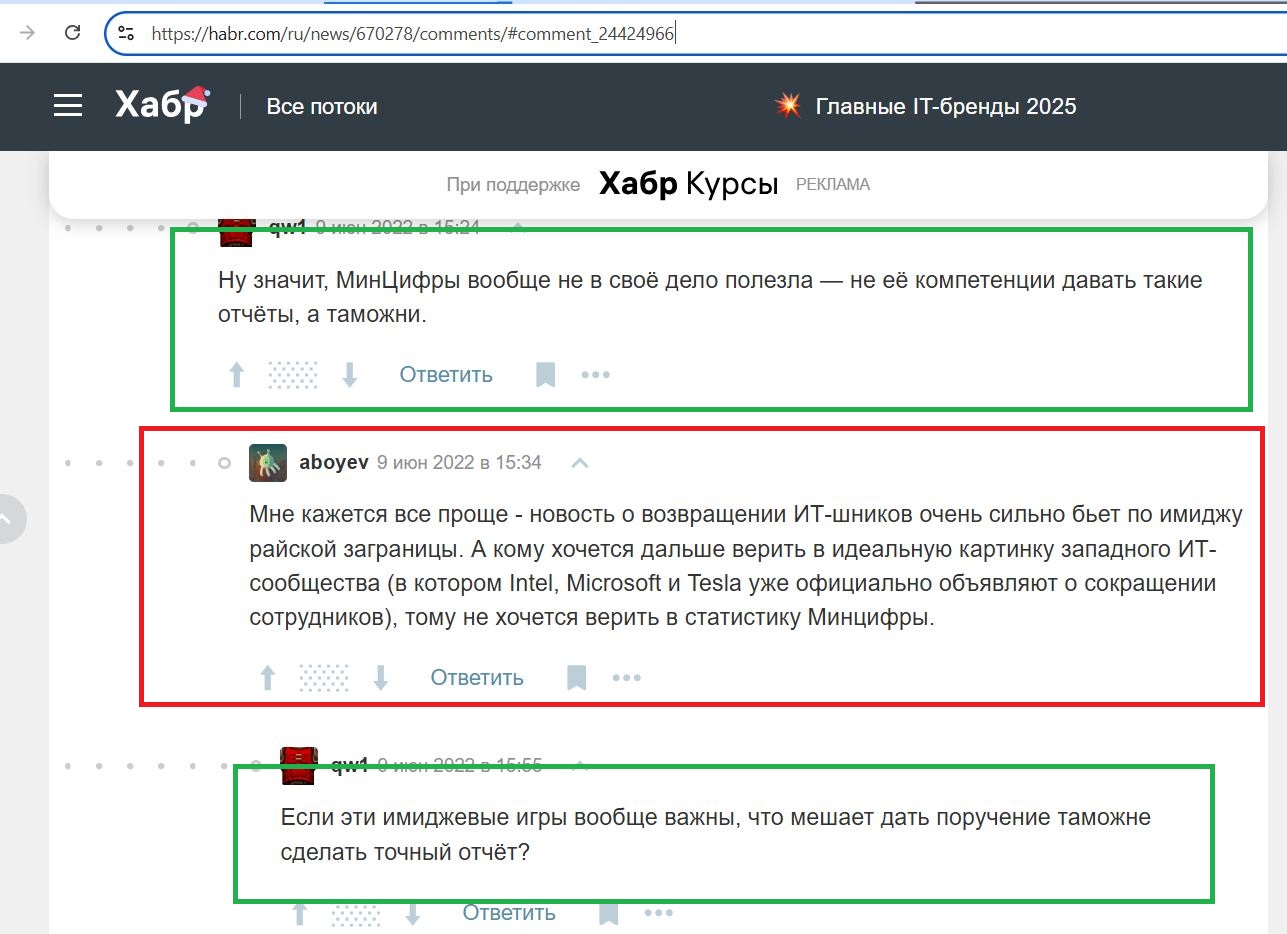Upvote aboyev's comment
Image resolution: width=1287 pixels, height=934 pixels.
(x=267, y=677)
